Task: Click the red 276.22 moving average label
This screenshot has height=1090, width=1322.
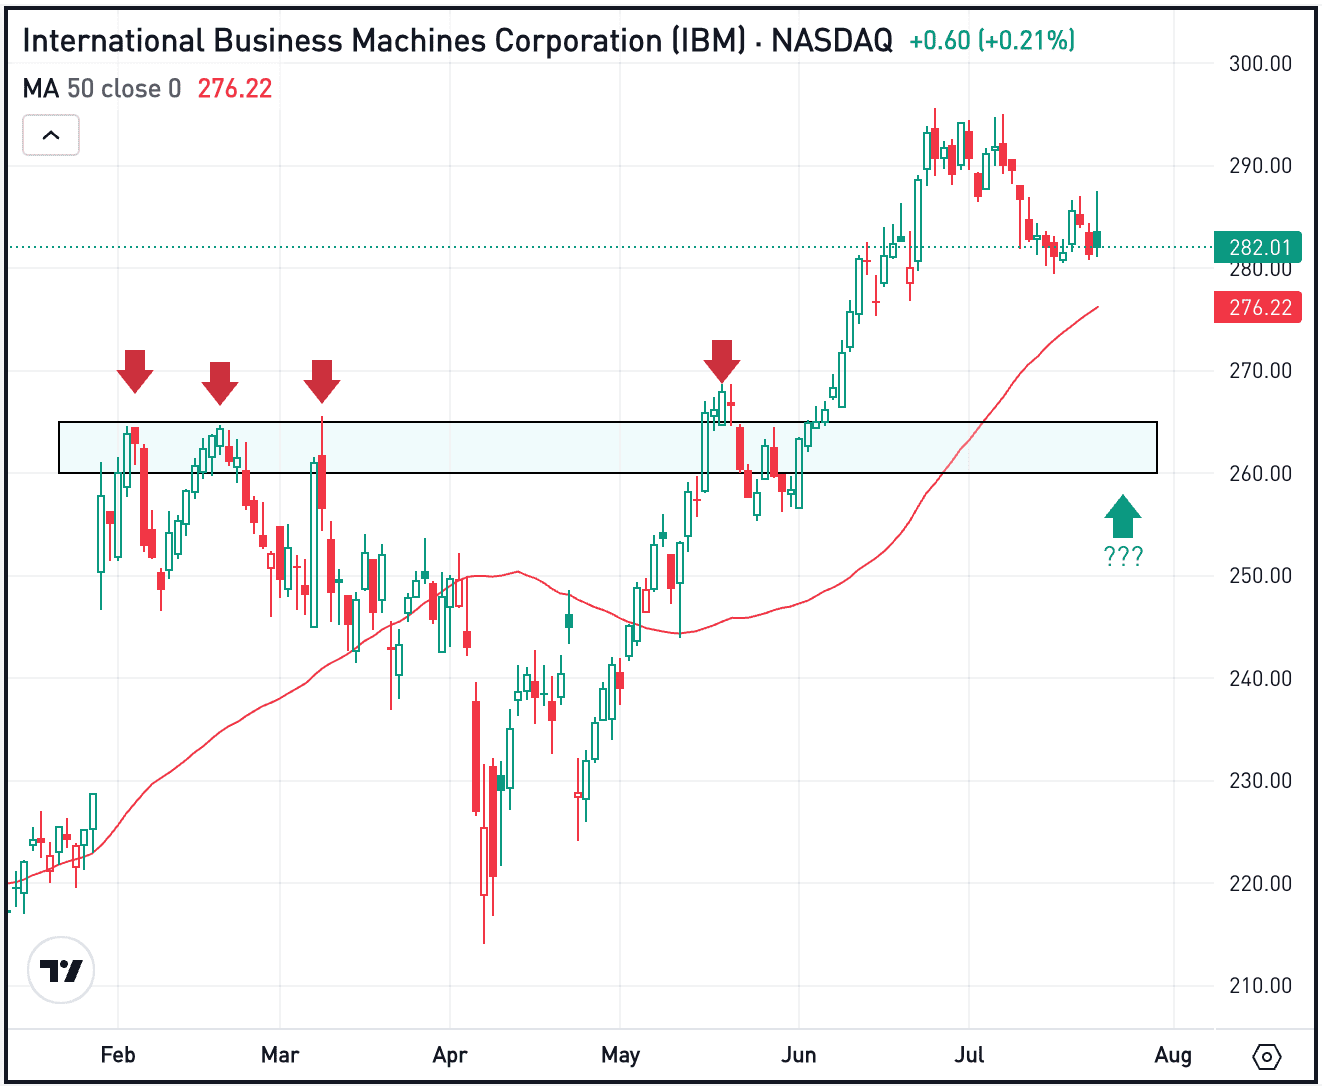Action: [1259, 307]
